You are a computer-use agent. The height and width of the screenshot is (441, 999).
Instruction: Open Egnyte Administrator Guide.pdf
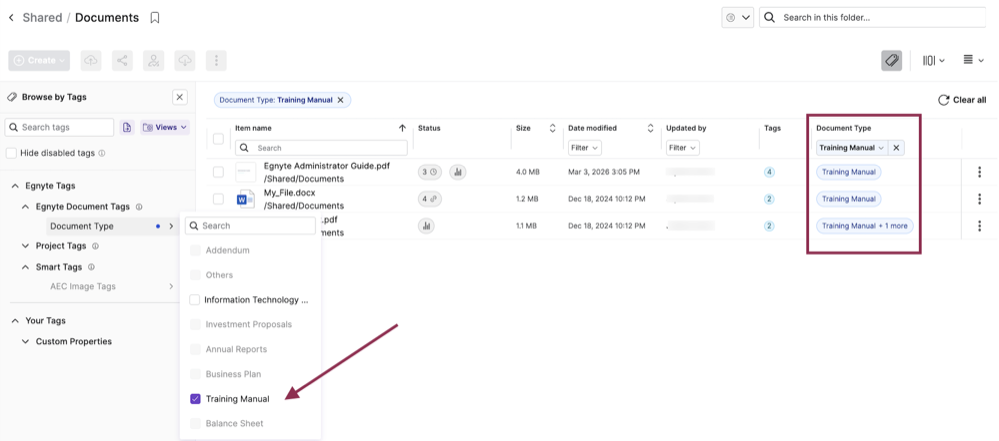[x=327, y=166]
